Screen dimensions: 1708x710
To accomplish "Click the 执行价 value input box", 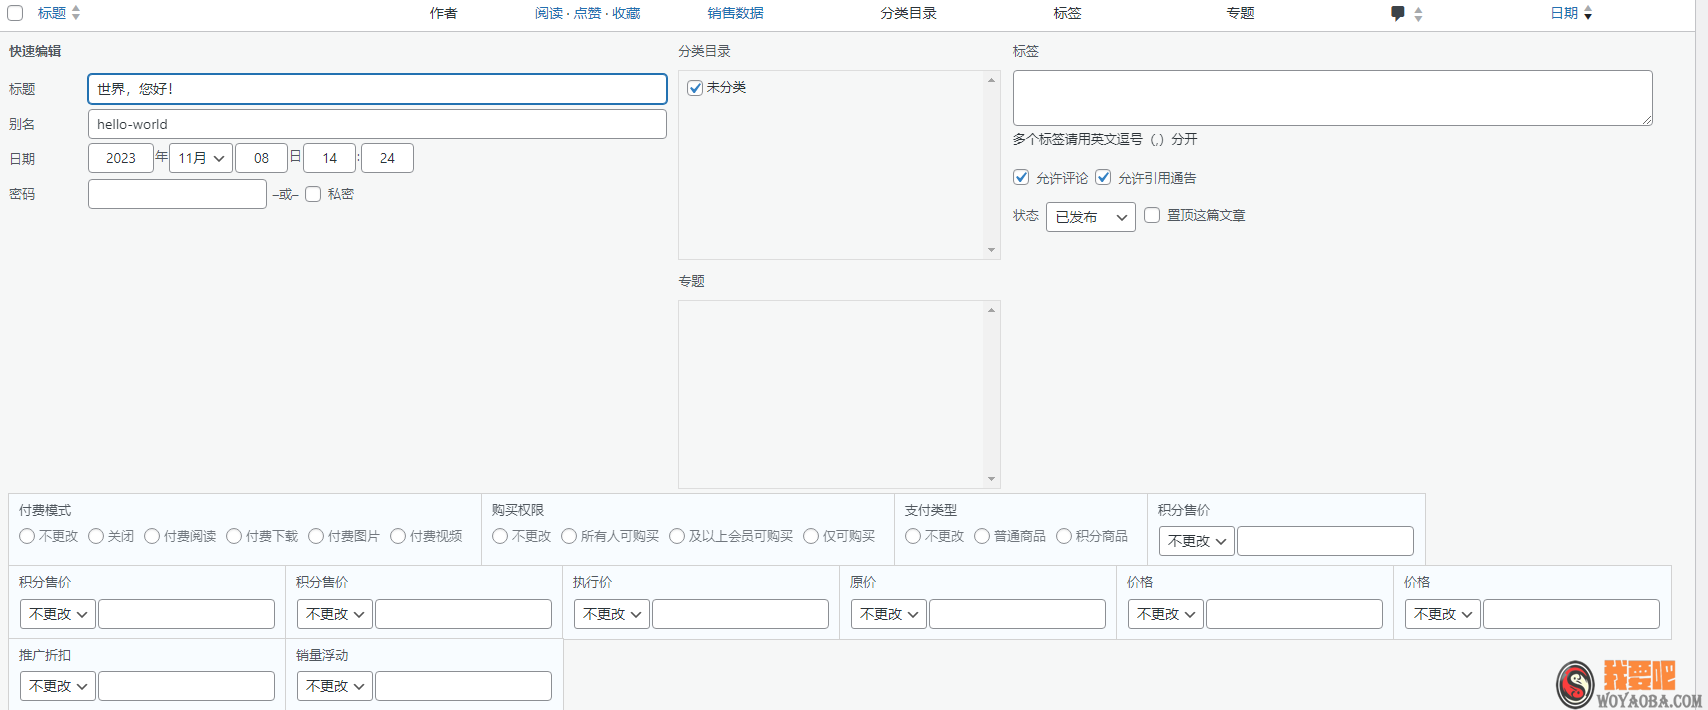I will (x=740, y=614).
